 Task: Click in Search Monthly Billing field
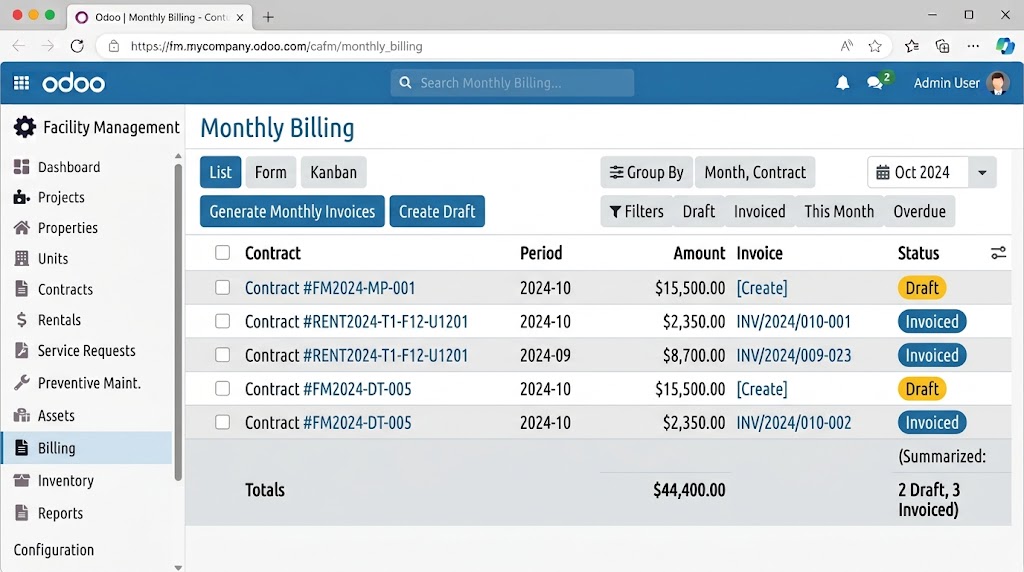click(x=513, y=83)
